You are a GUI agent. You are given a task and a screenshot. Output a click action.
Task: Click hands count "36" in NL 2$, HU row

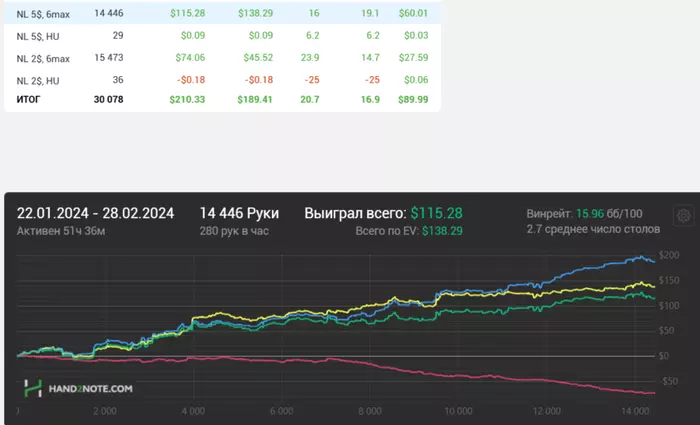coord(118,79)
